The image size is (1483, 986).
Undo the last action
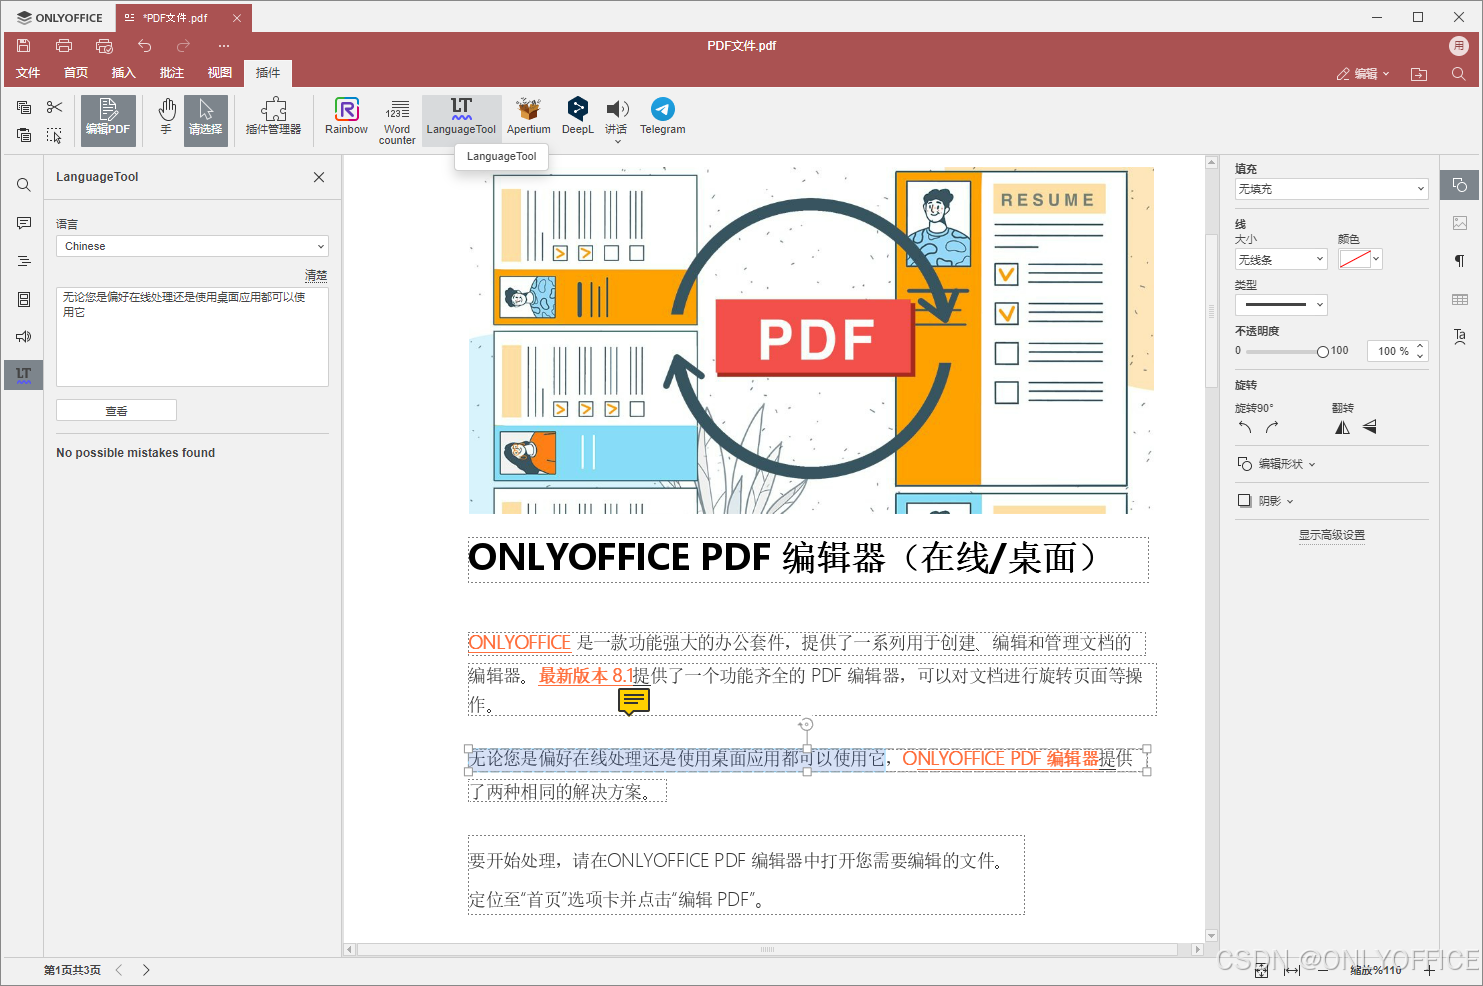(x=144, y=45)
